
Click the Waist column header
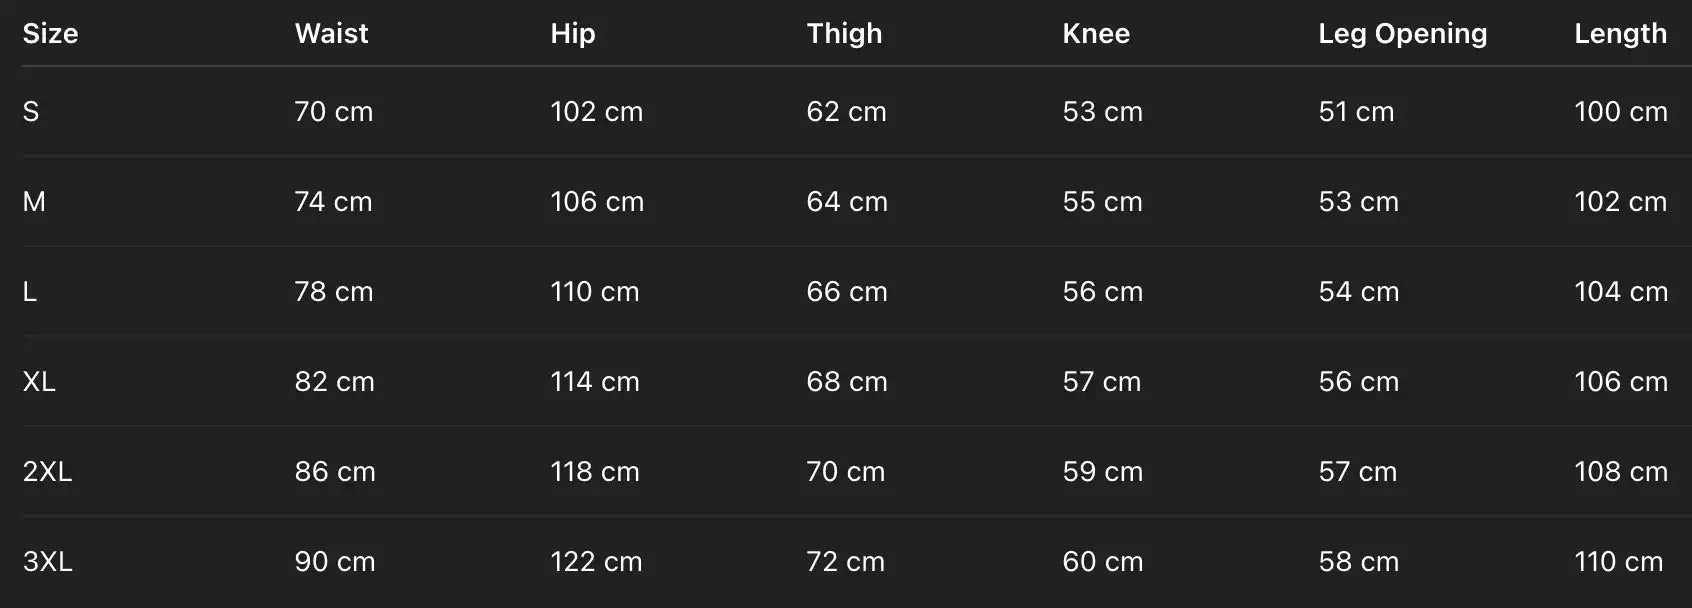pos(331,34)
